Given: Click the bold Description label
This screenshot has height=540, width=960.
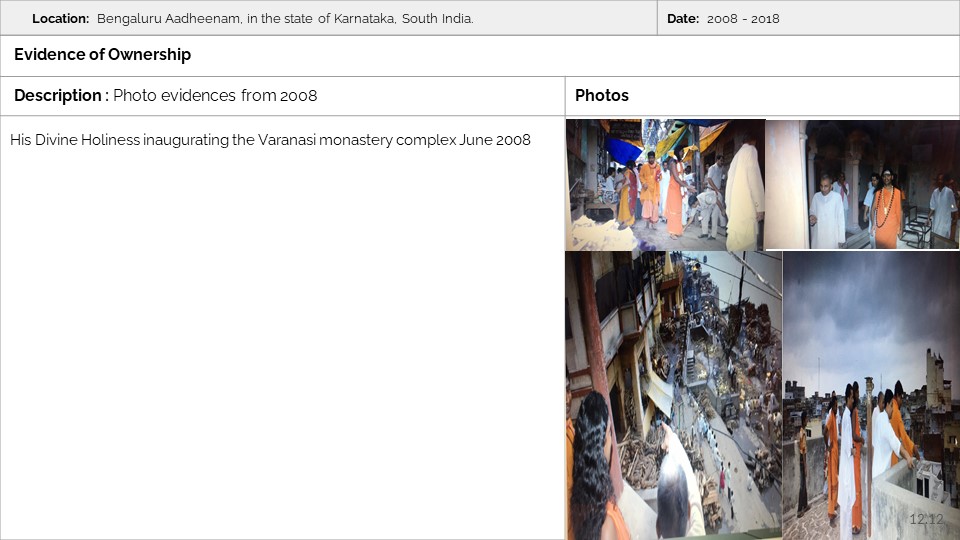Looking at the screenshot, I should (x=59, y=96).
